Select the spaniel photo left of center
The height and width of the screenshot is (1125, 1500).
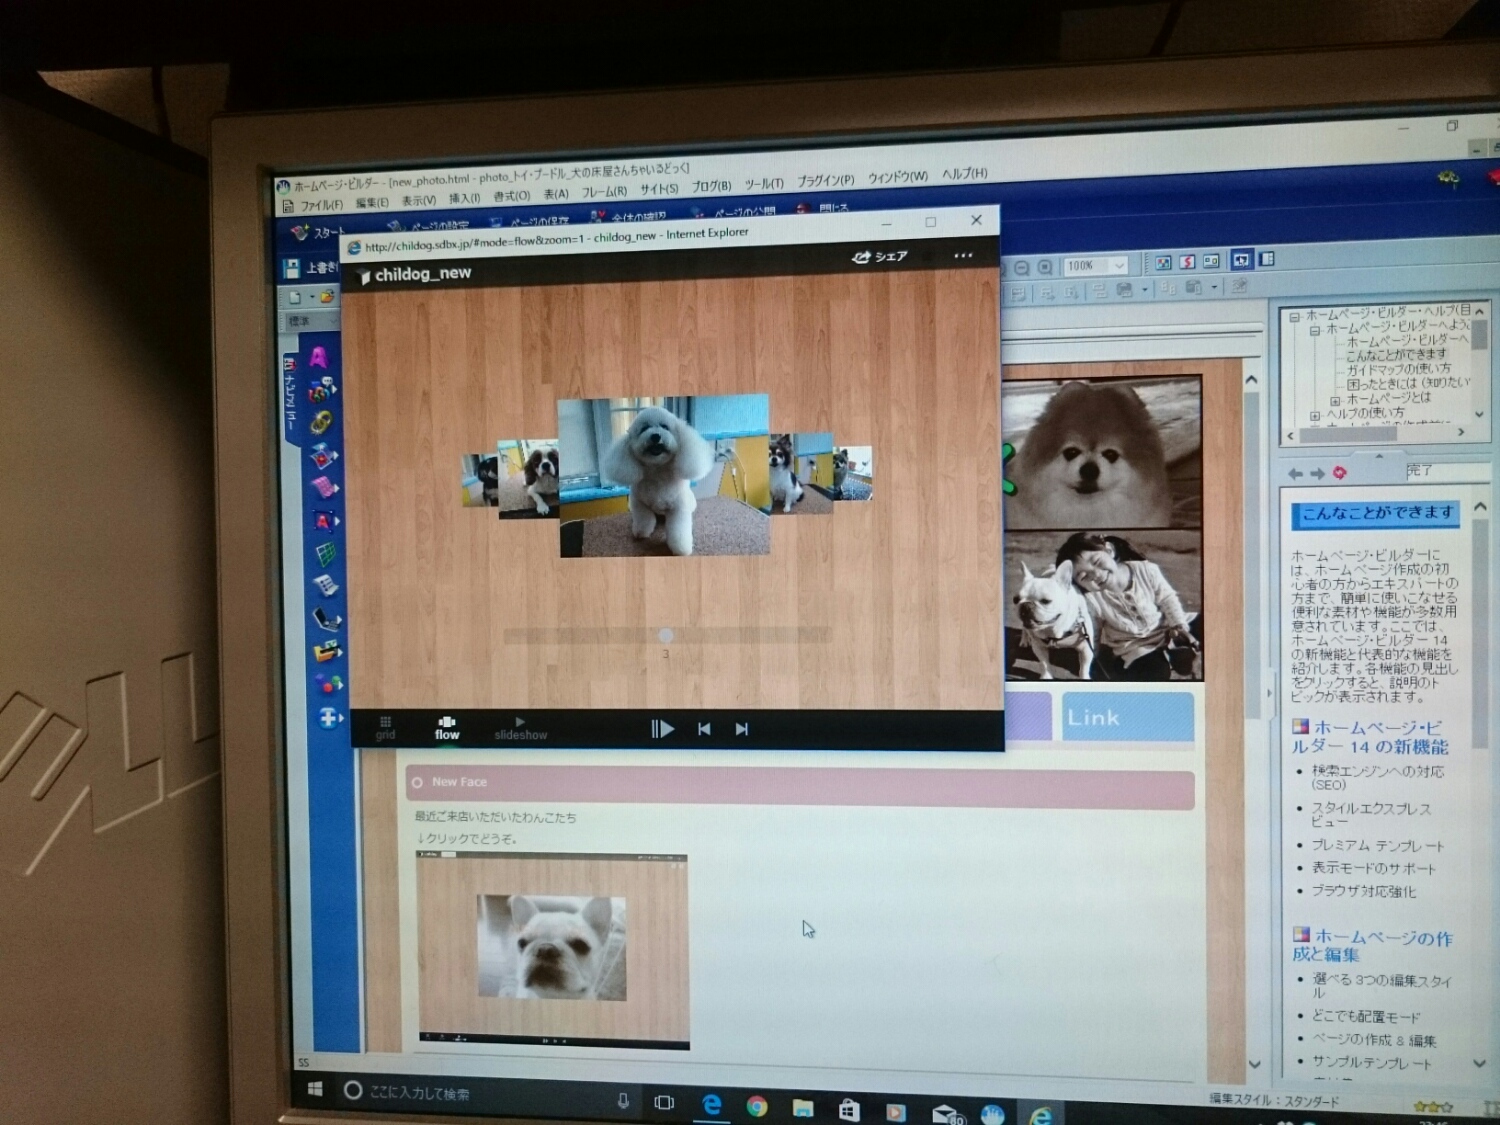[x=528, y=479]
